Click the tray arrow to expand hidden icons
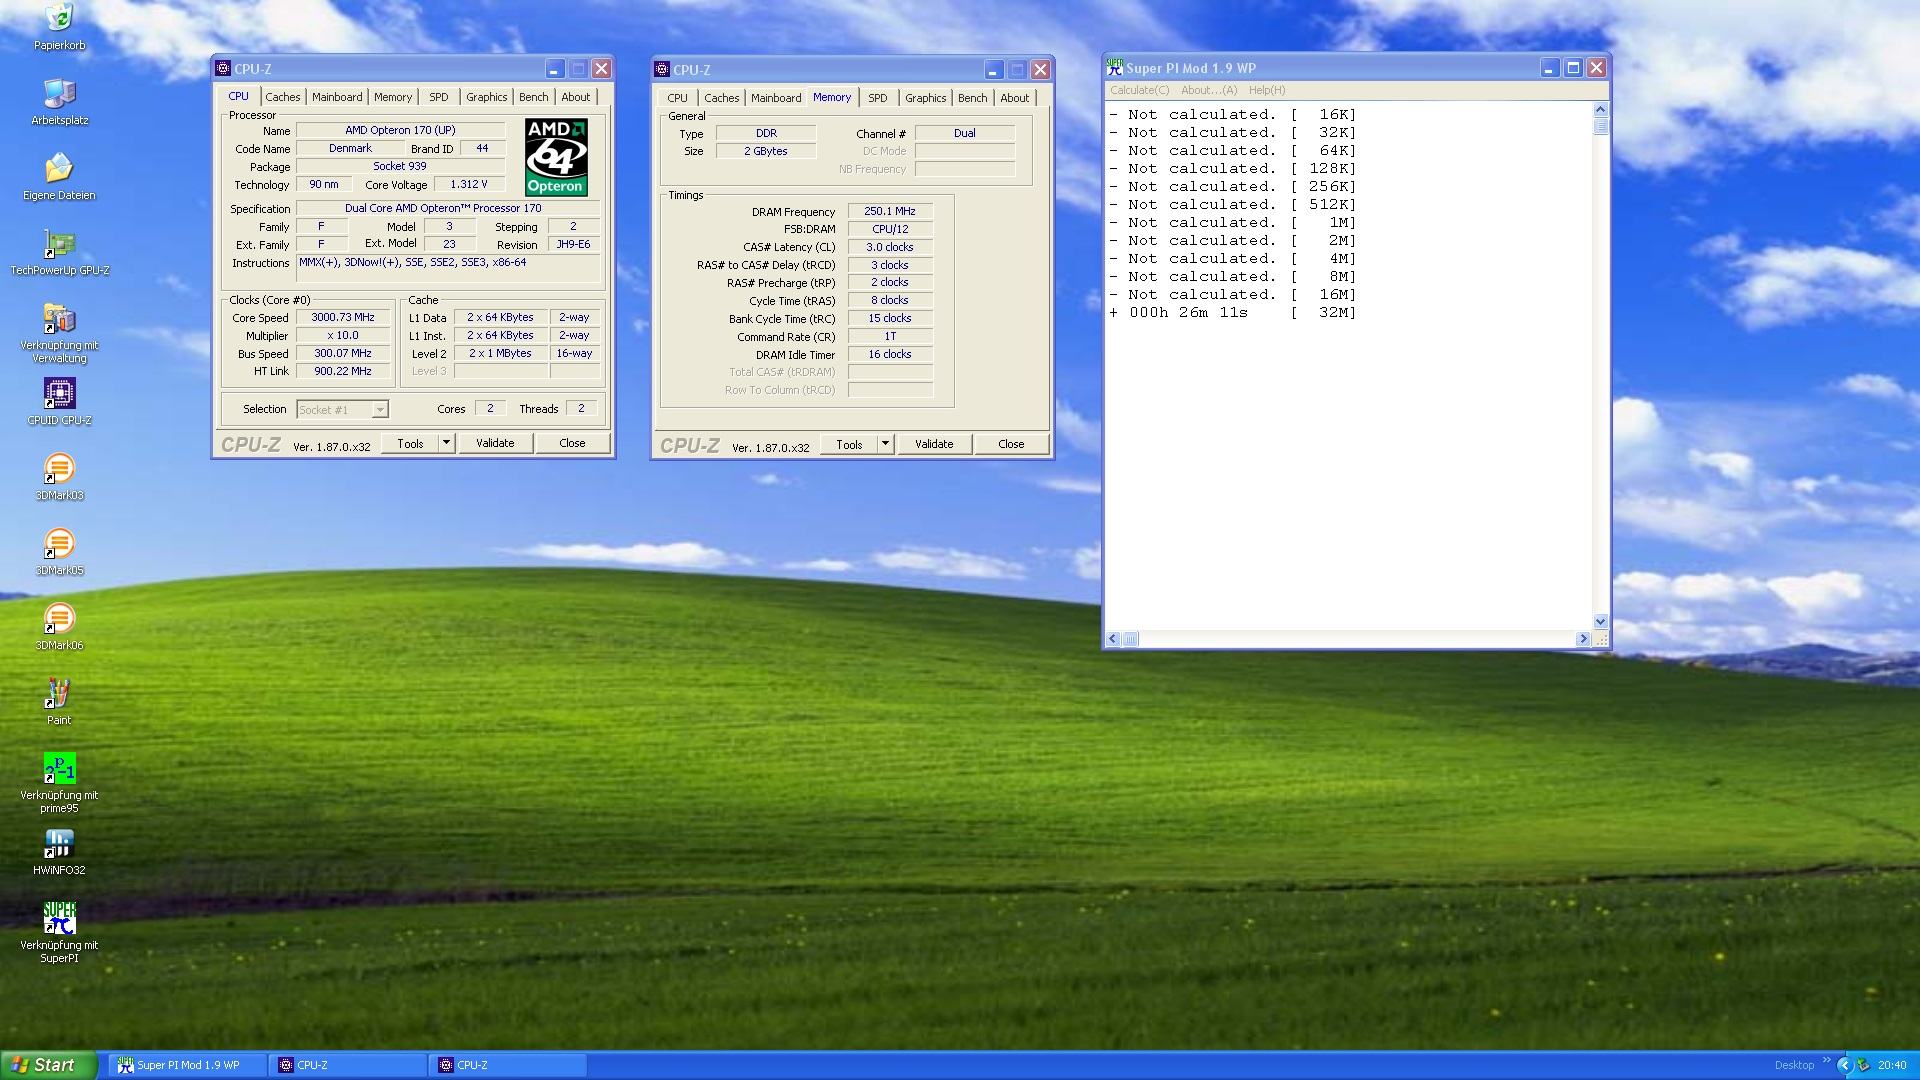This screenshot has height=1080, width=1920. (x=1844, y=1065)
